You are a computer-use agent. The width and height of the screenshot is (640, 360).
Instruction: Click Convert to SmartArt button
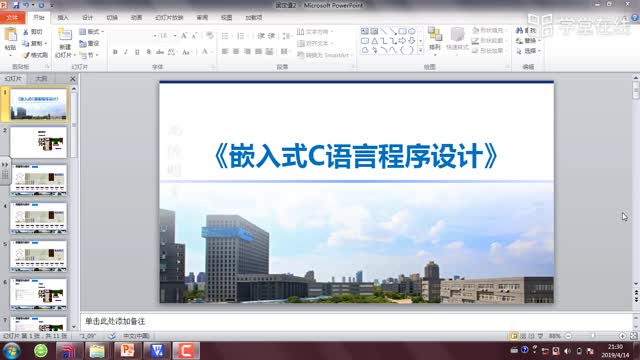tap(324, 55)
